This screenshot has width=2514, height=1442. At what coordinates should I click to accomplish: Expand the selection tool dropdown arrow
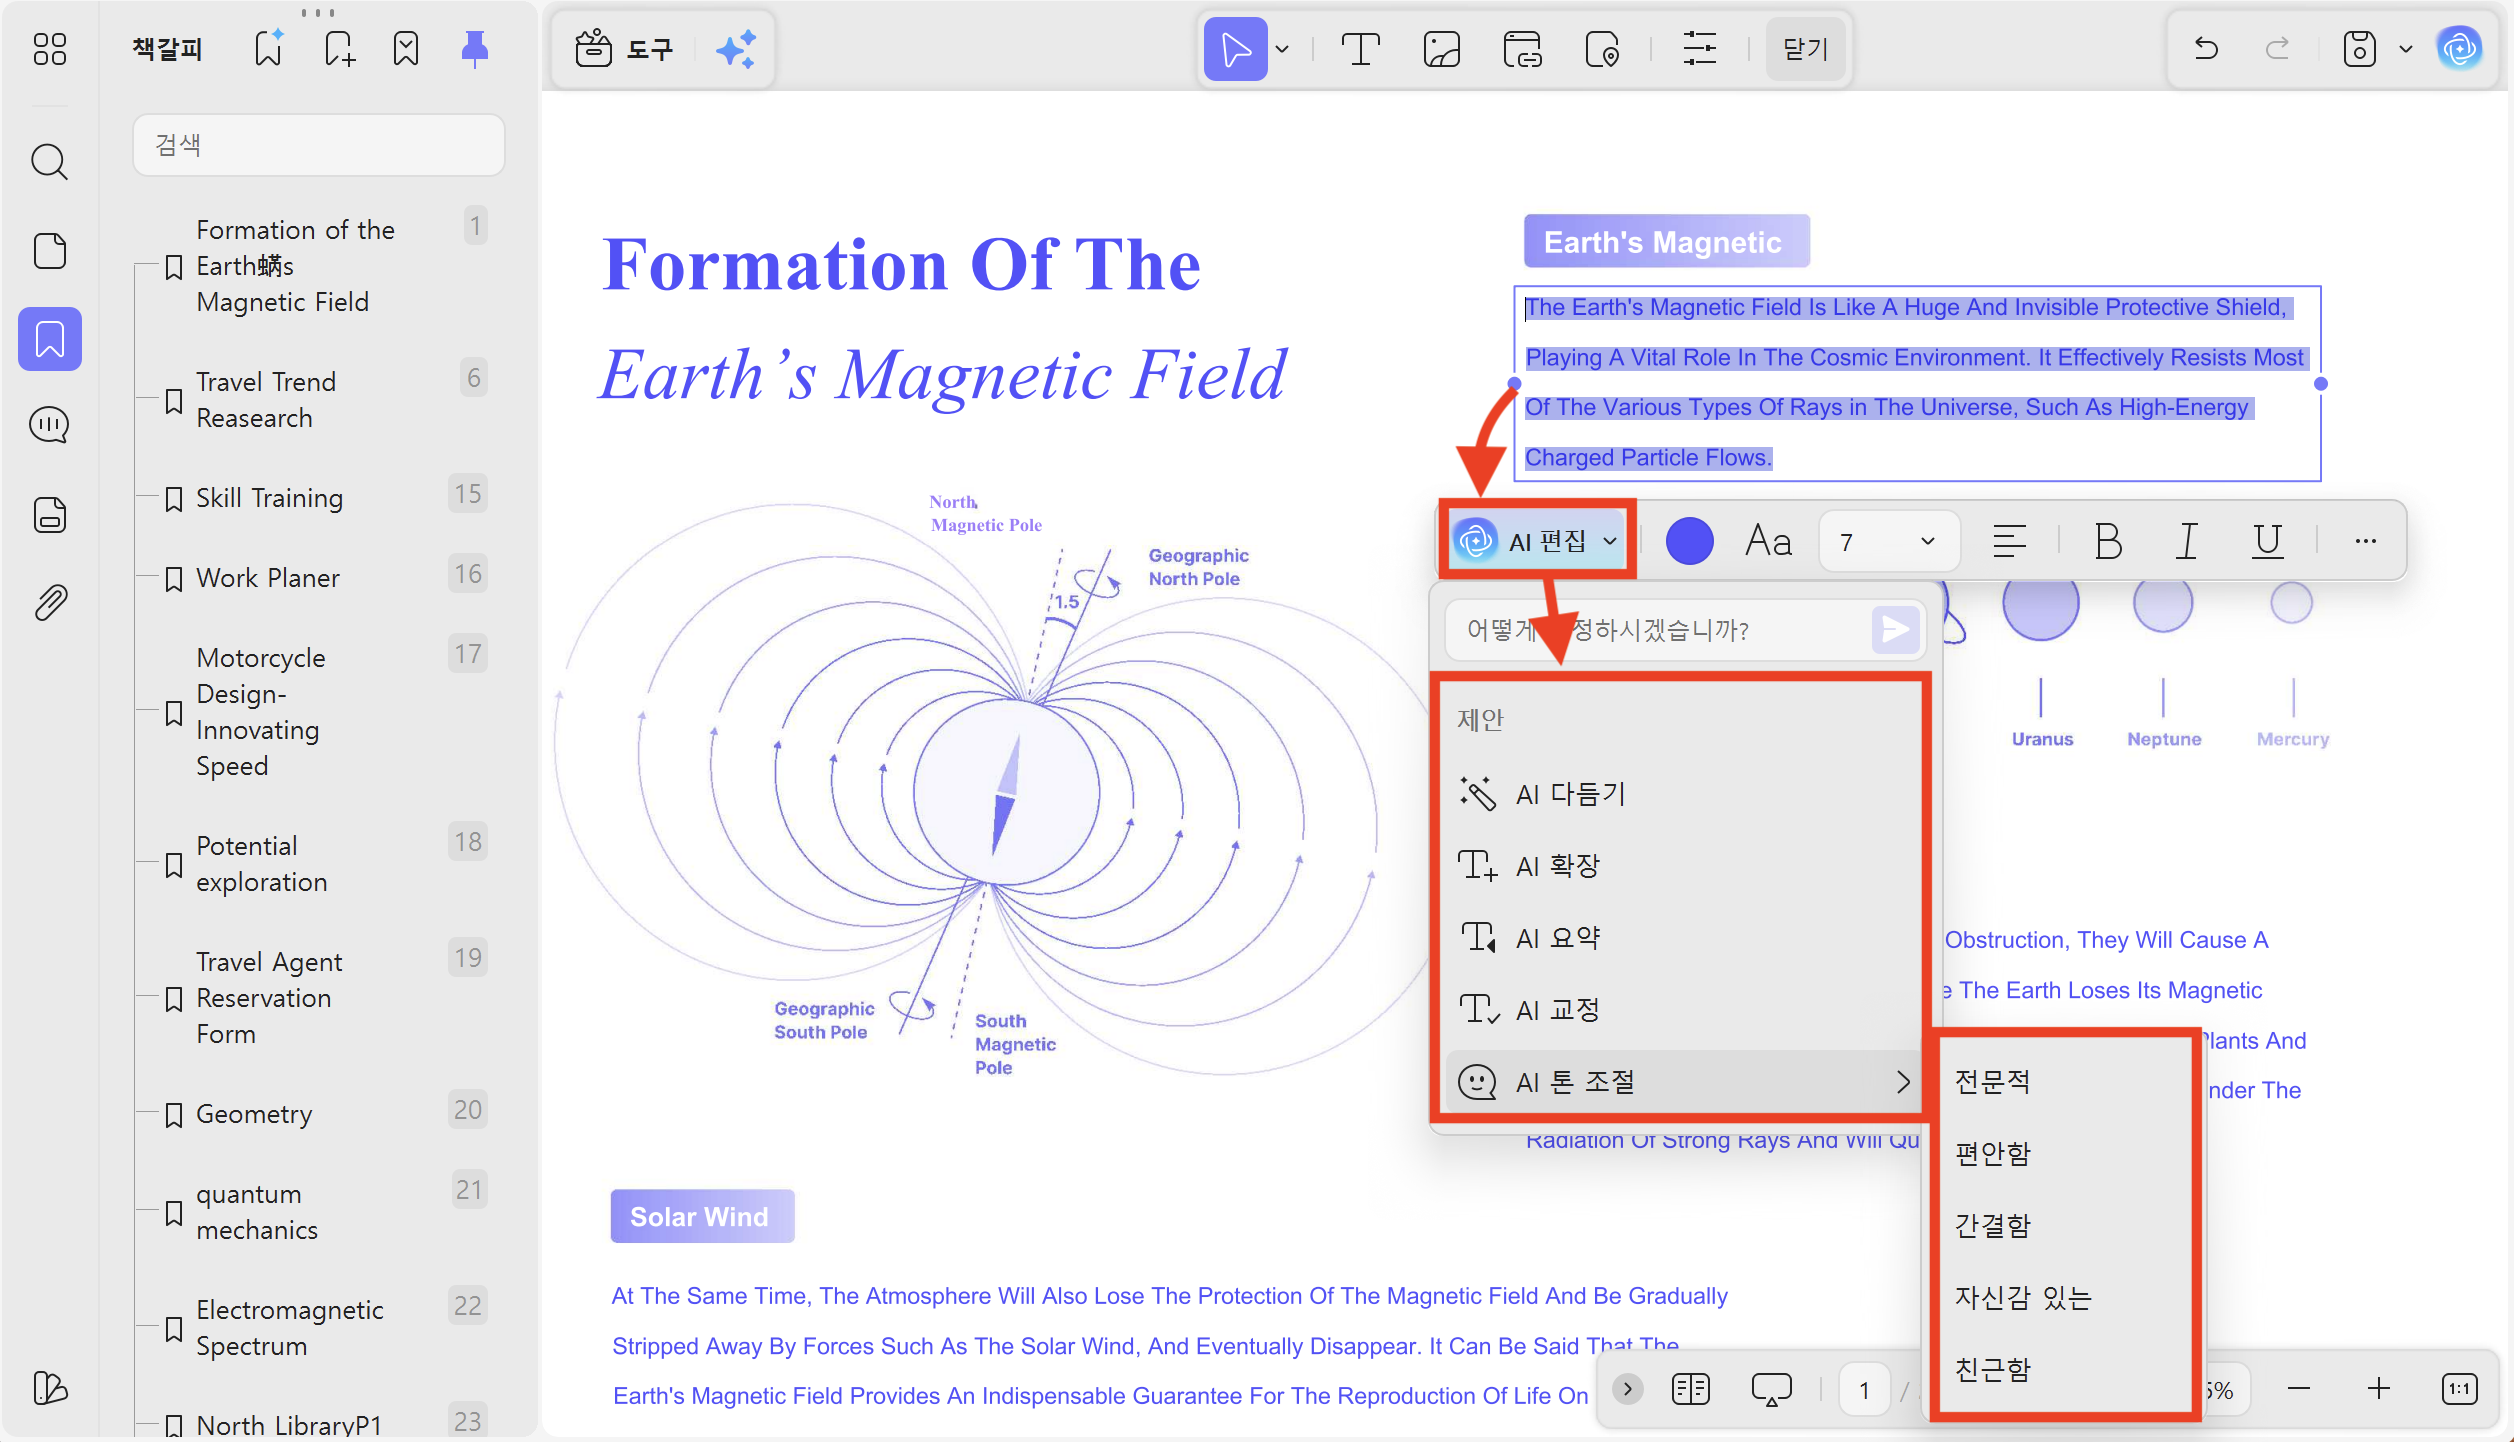(x=1282, y=49)
